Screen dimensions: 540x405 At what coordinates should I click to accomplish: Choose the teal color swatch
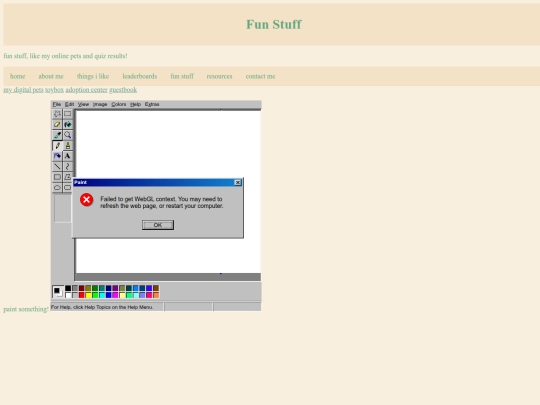(102, 288)
